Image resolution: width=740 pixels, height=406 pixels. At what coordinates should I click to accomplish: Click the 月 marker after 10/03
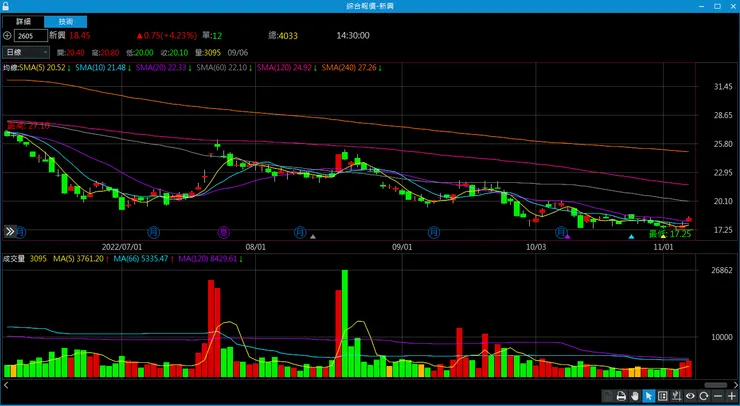[561, 232]
